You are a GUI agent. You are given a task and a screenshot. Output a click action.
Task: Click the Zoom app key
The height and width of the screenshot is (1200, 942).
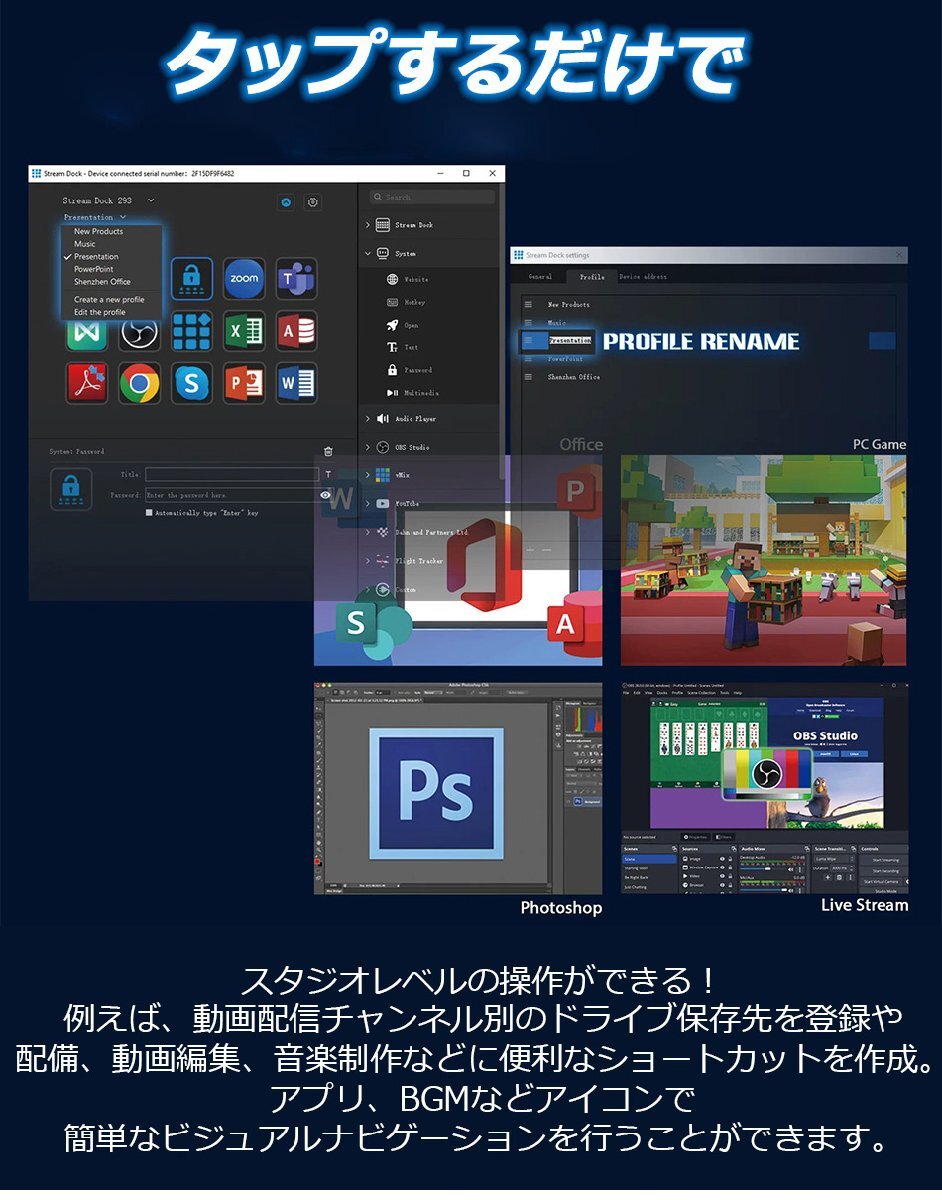pos(244,278)
